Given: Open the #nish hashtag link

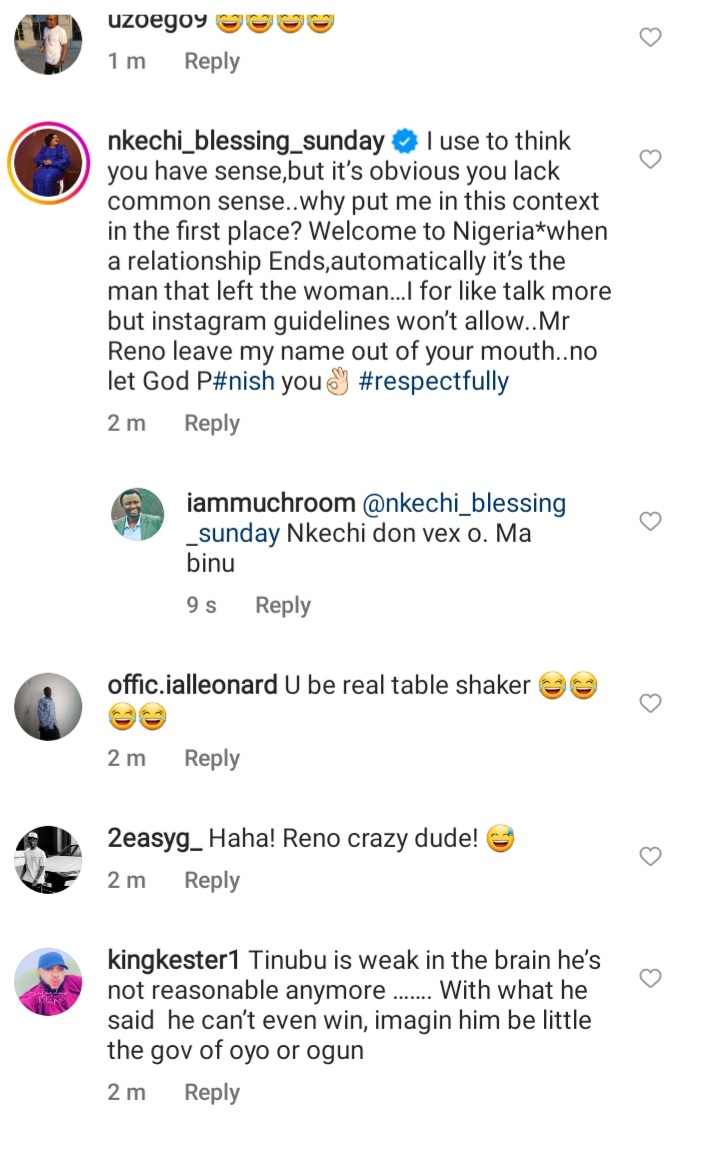Looking at the screenshot, I should coord(246,381).
